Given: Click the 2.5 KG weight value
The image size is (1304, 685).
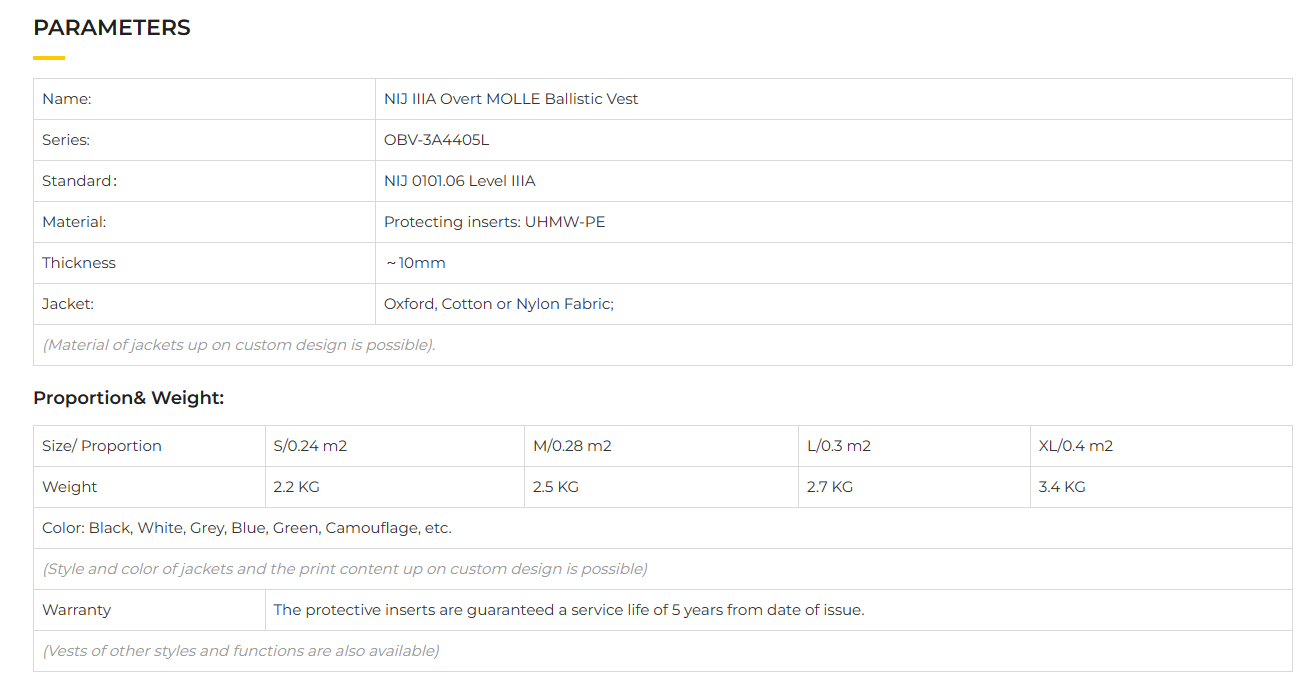Looking at the screenshot, I should click(556, 487).
